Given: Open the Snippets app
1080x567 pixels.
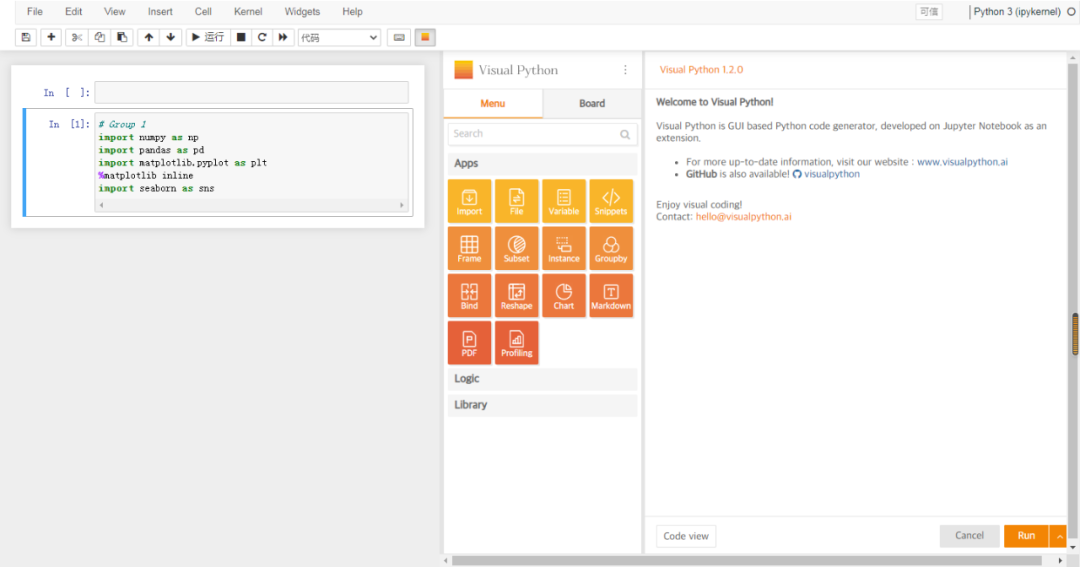Looking at the screenshot, I should click(x=611, y=201).
